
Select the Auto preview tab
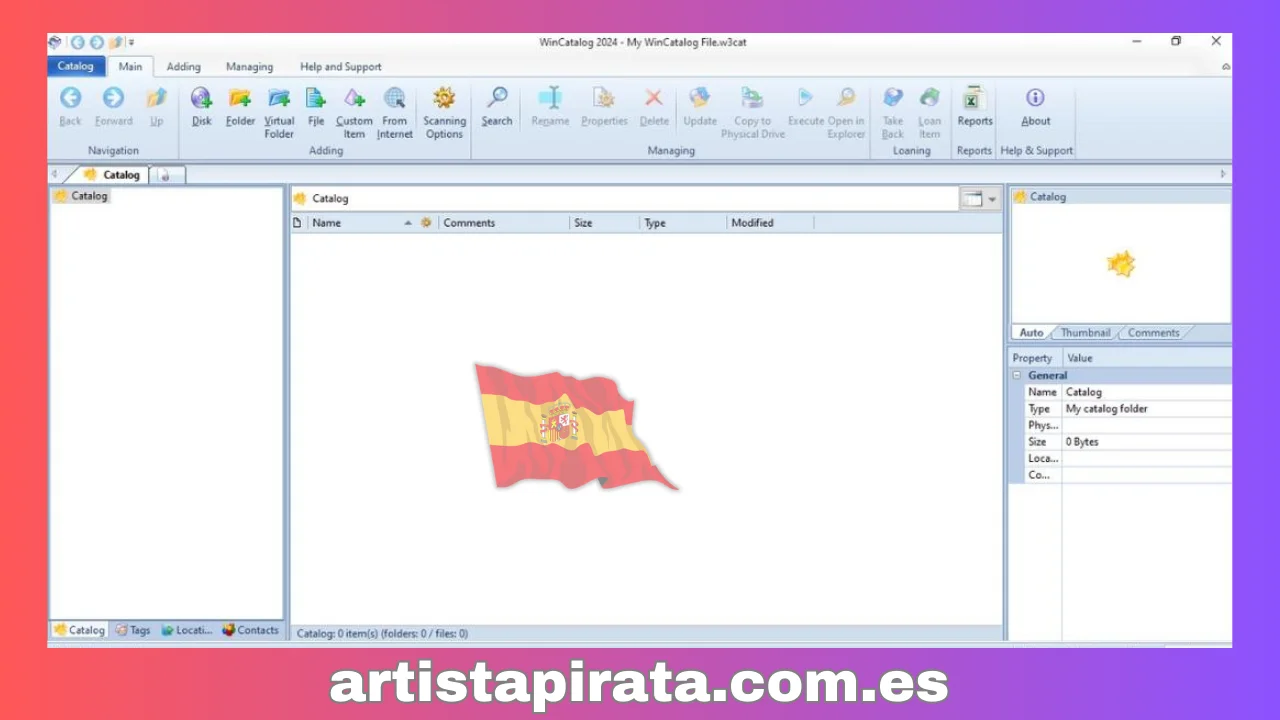click(x=1031, y=333)
